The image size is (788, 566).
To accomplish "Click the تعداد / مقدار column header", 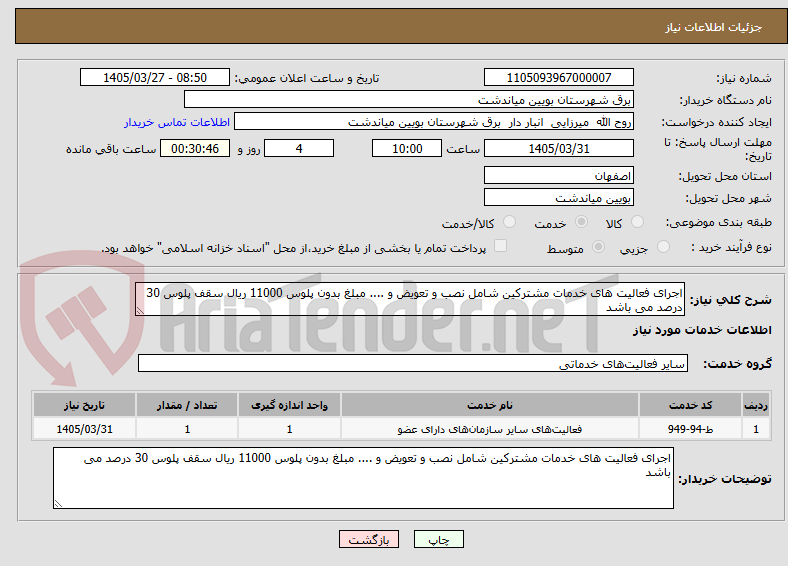I will (187, 405).
